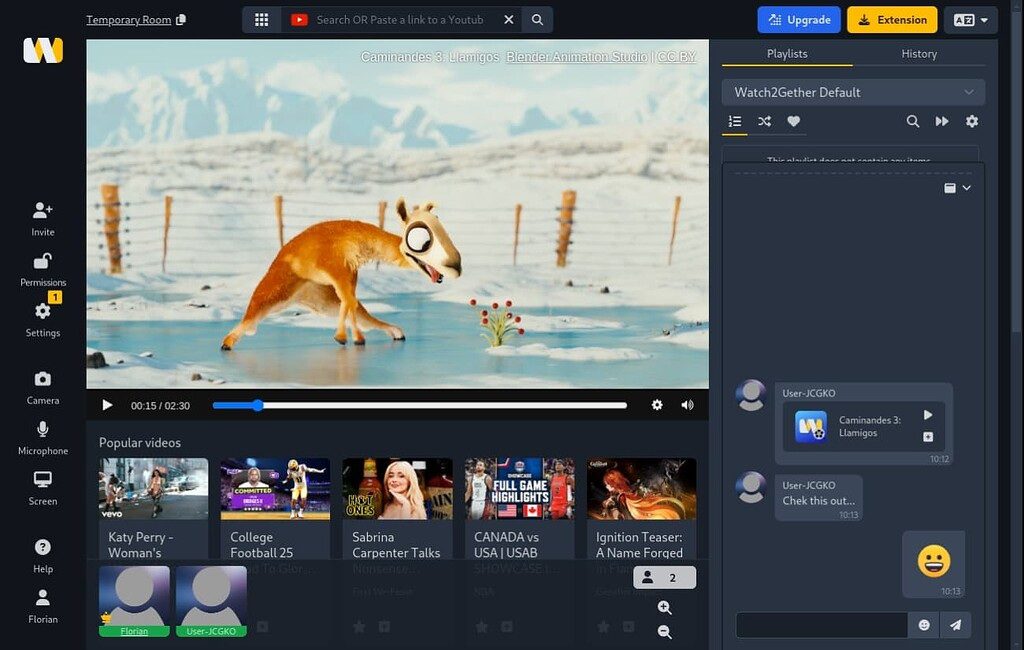Play the video
The height and width of the screenshot is (650, 1024).
coord(107,405)
